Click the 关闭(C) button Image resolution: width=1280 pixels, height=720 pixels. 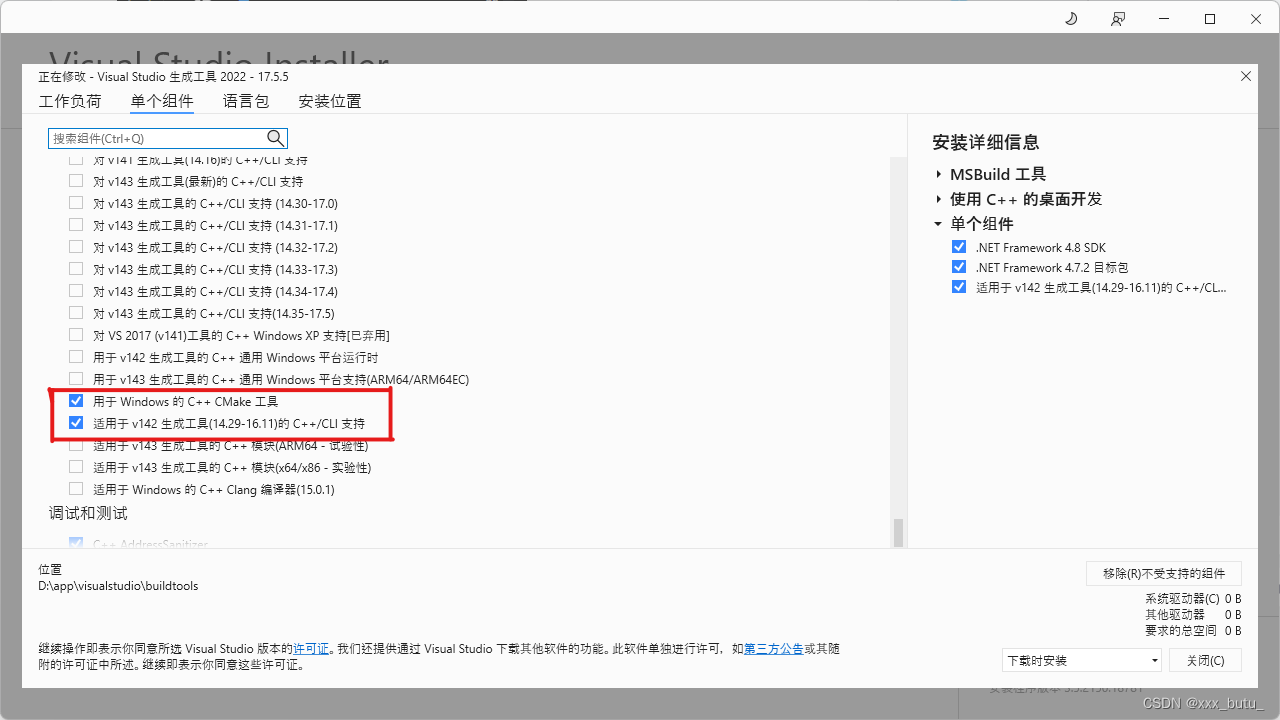1205,660
